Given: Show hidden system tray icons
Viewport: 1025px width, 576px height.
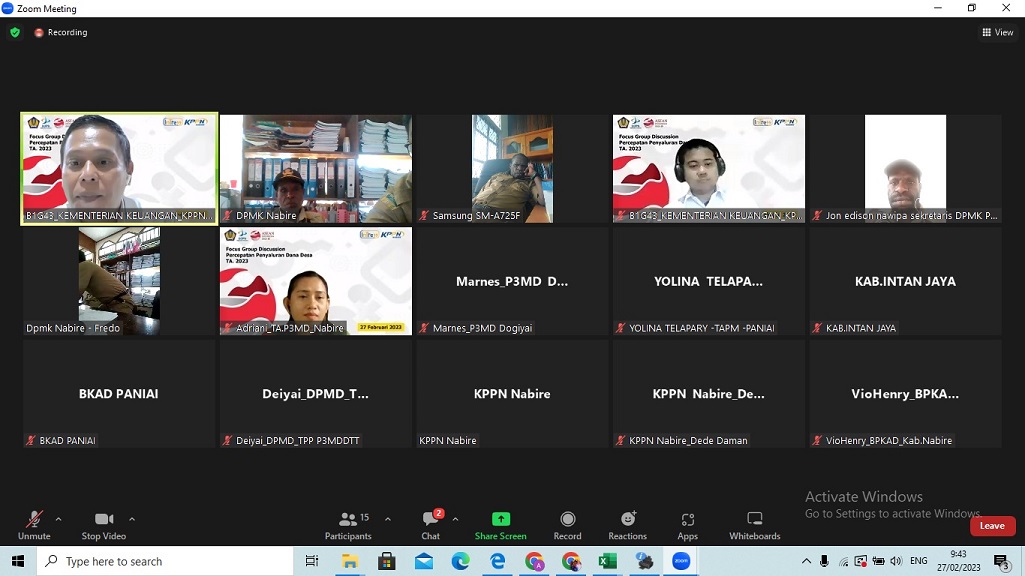Looking at the screenshot, I should [806, 561].
